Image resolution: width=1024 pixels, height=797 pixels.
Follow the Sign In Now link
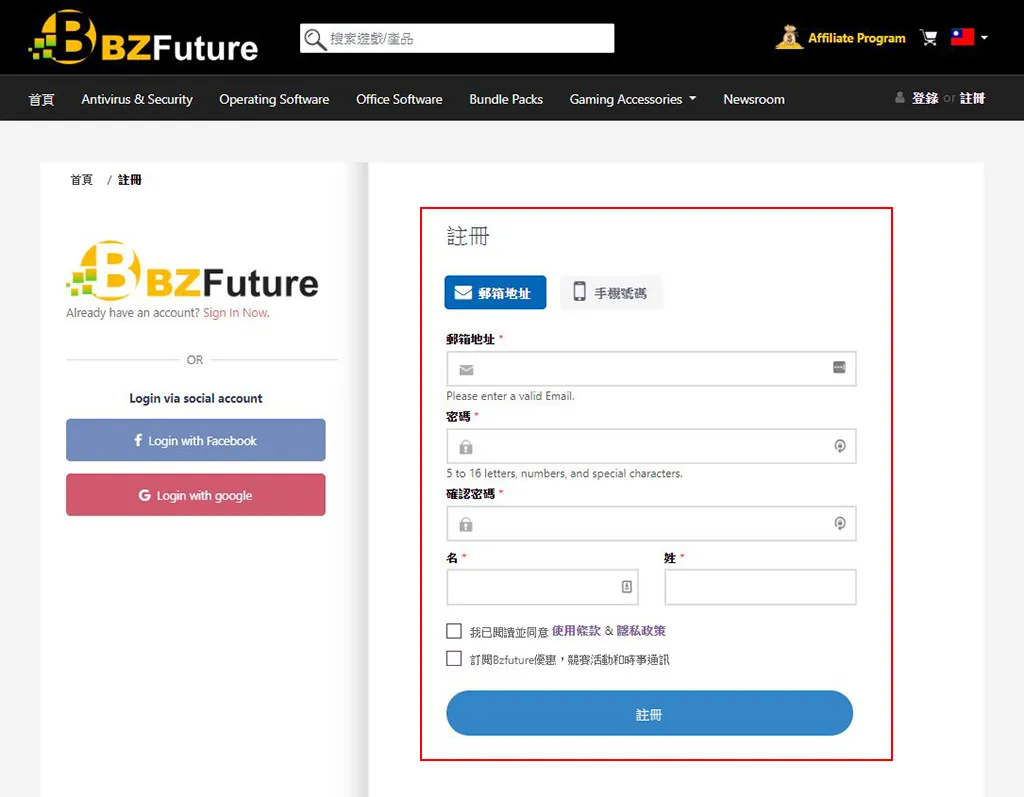coord(236,313)
